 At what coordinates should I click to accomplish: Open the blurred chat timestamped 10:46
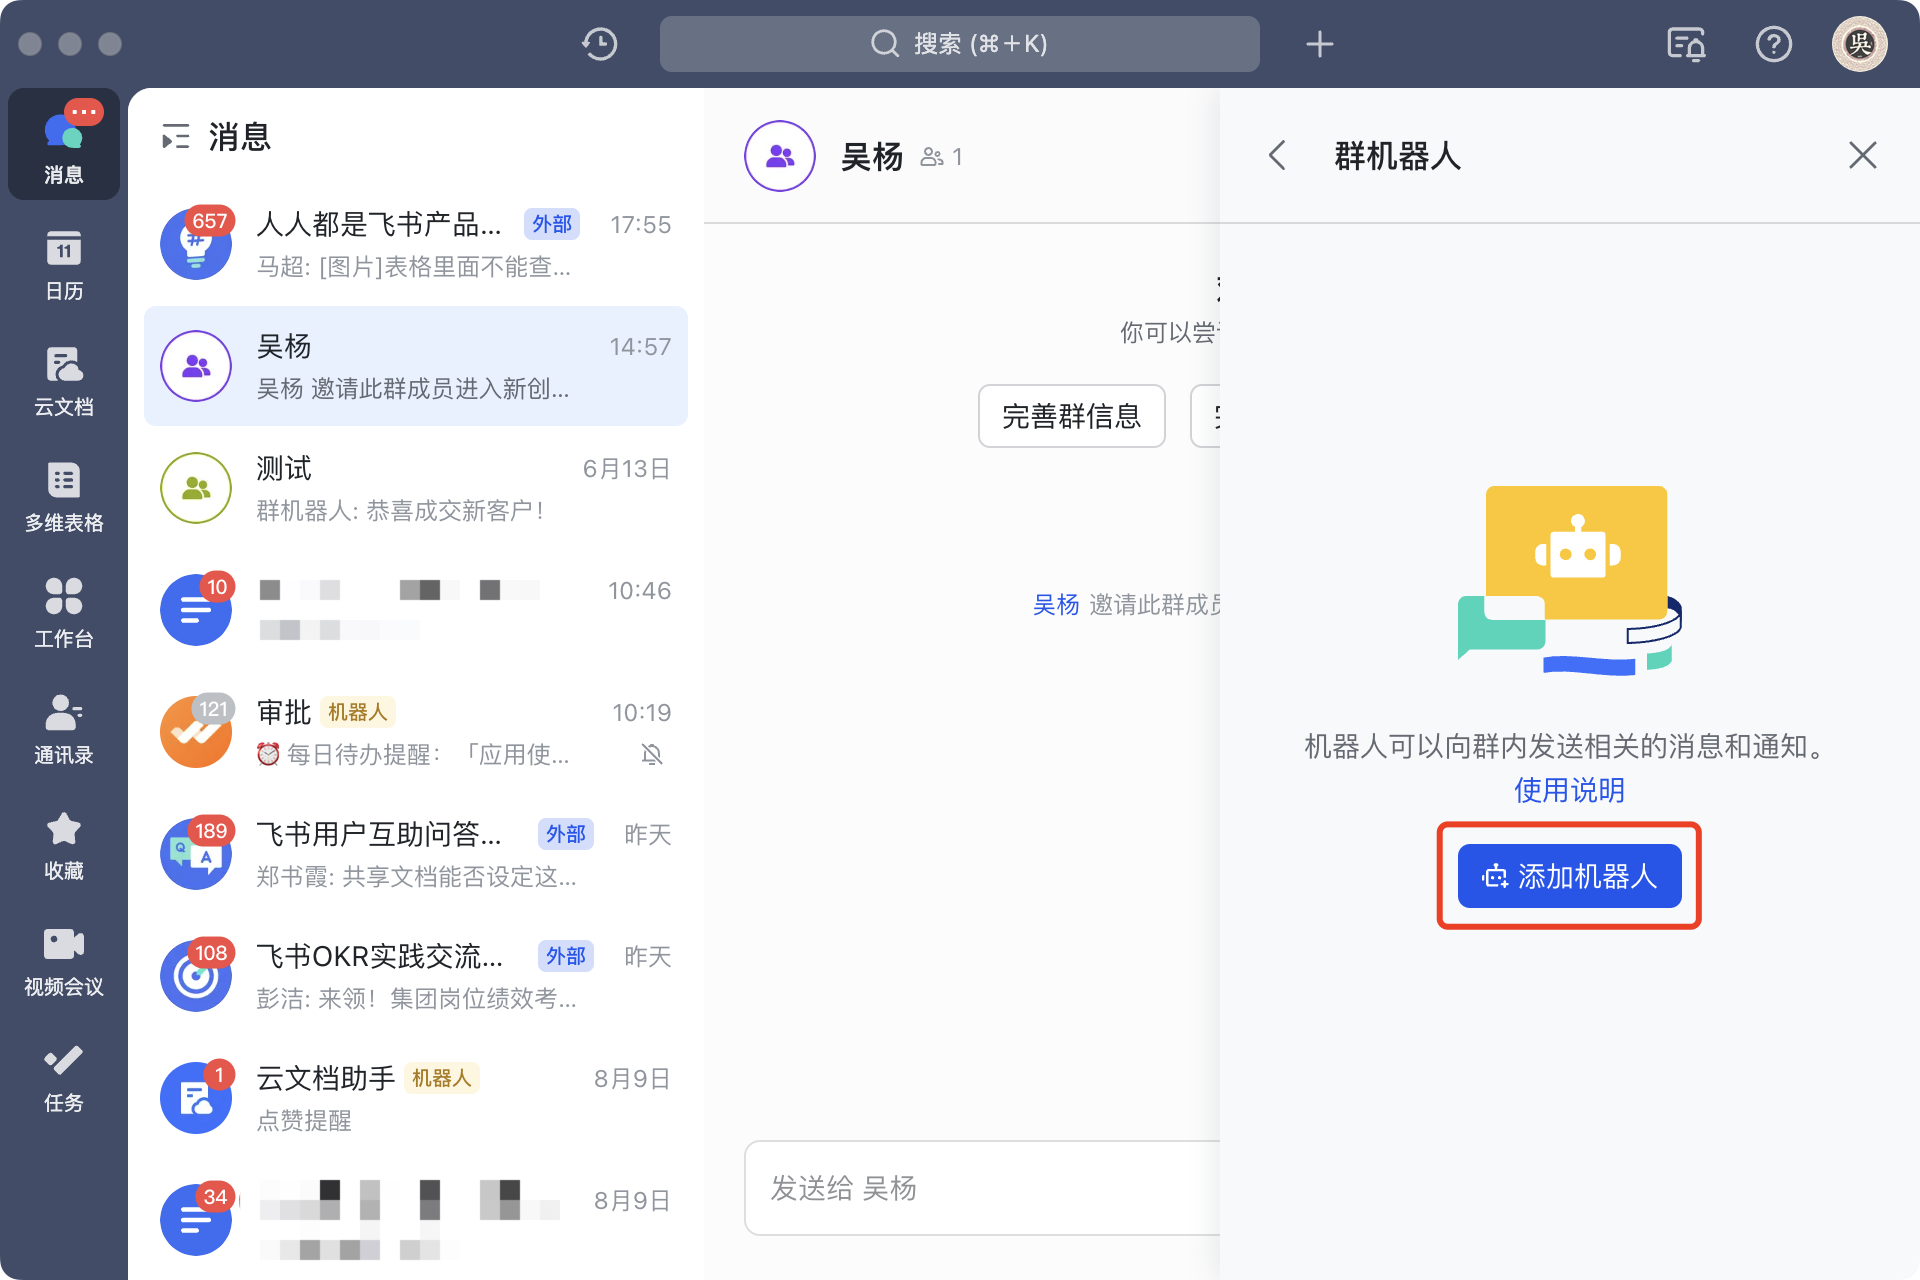point(416,610)
